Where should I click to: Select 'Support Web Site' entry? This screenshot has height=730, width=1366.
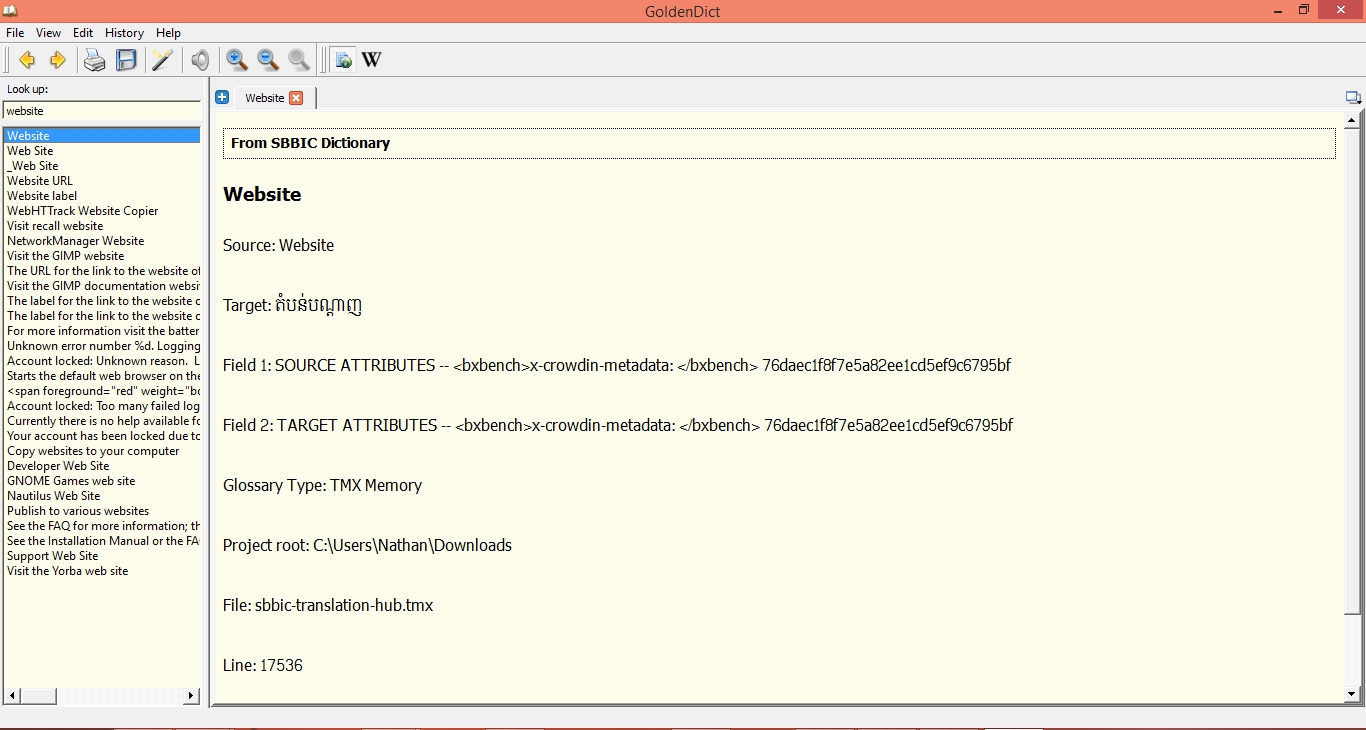click(x=102, y=556)
